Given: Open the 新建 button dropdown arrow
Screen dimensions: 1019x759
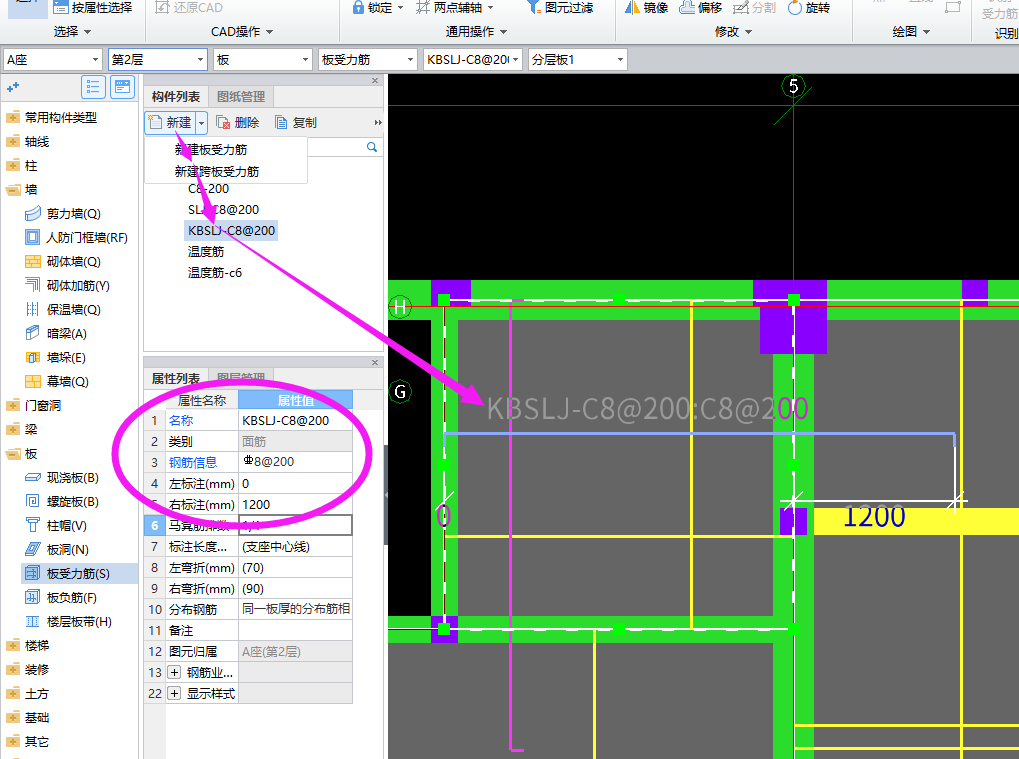Looking at the screenshot, I should 201,123.
